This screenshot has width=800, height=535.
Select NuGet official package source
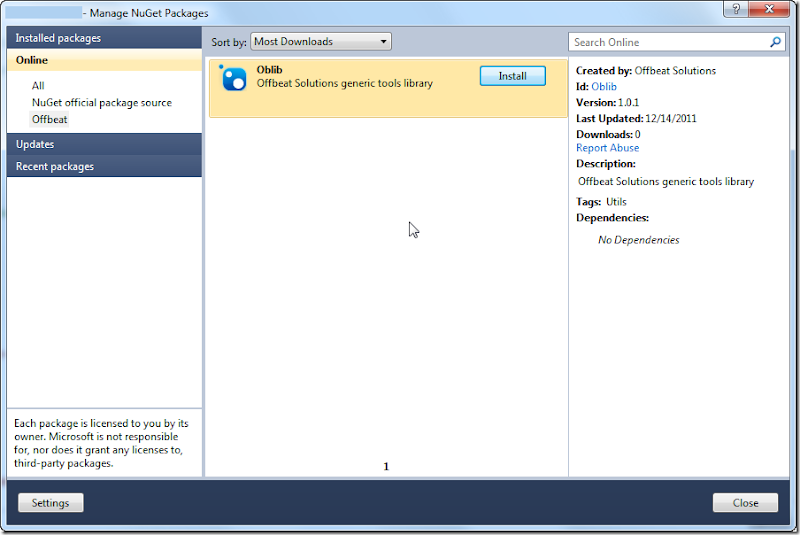pos(102,103)
